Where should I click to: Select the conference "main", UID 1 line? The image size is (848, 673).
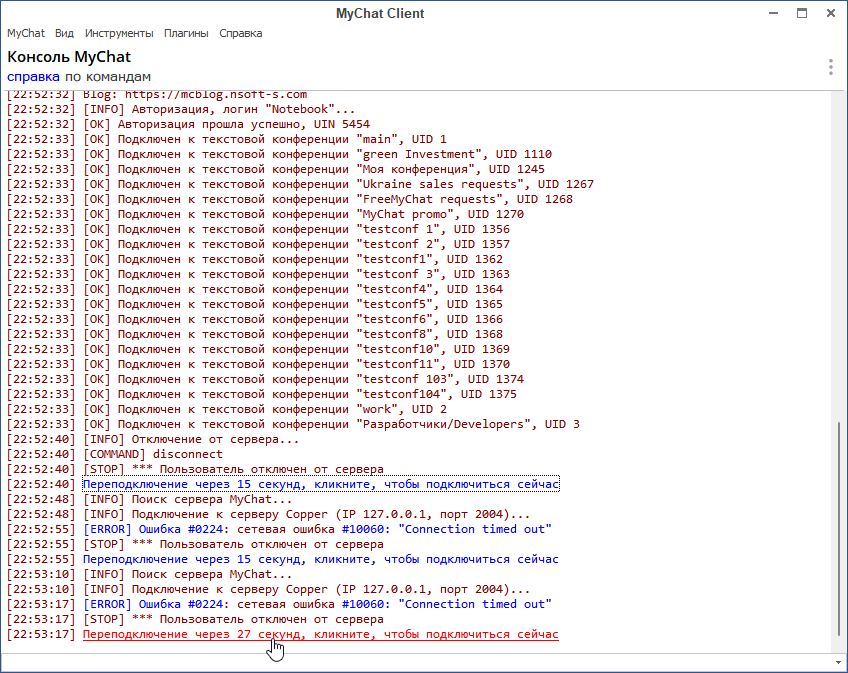227,139
